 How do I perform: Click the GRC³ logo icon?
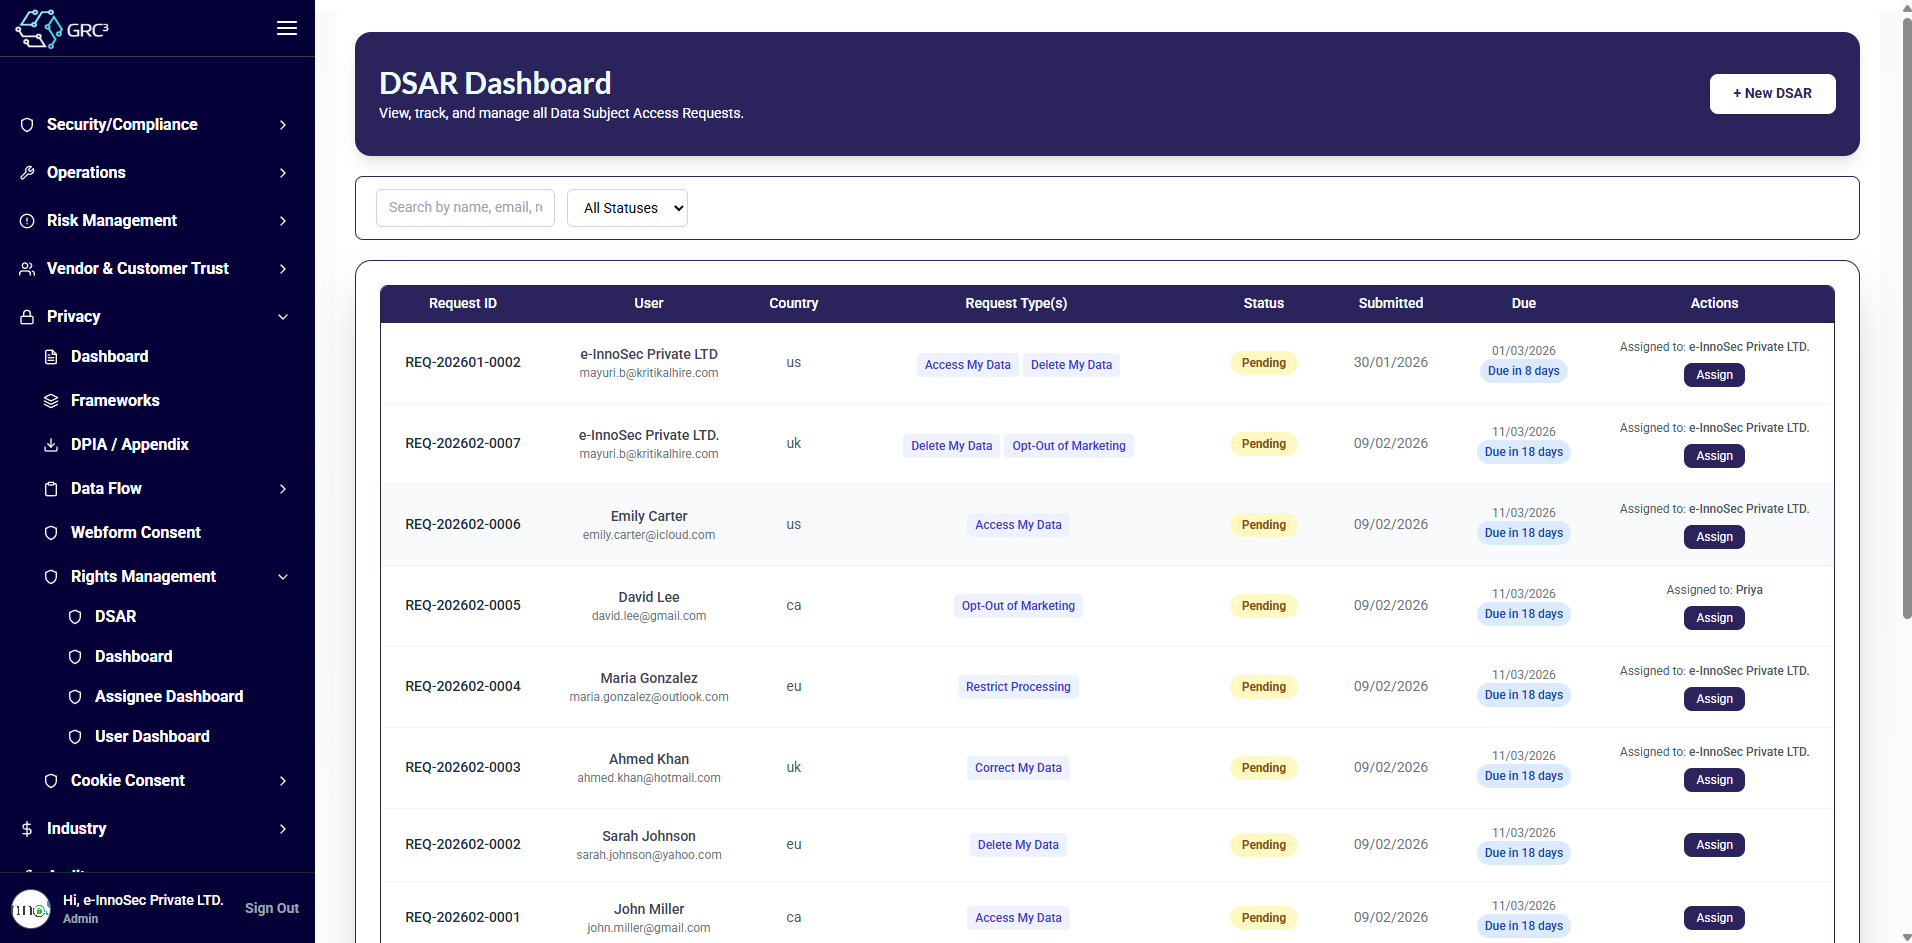click(x=40, y=29)
